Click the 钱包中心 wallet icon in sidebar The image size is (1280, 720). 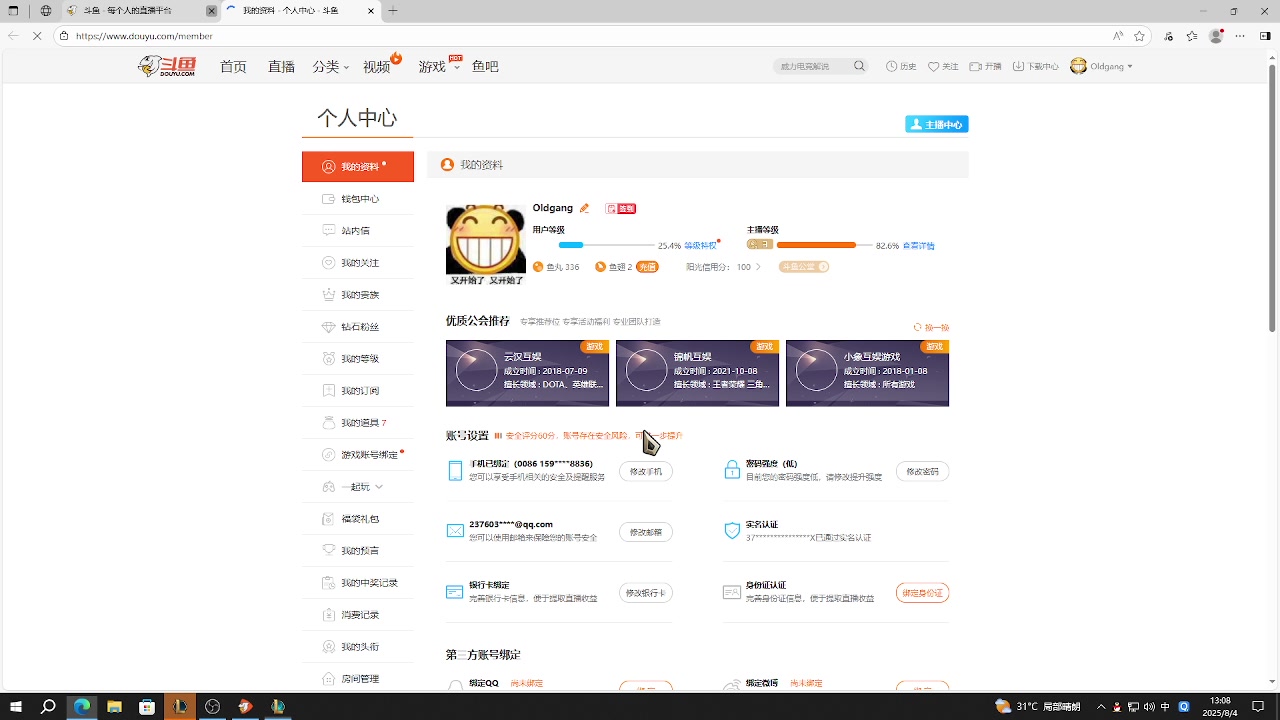pos(329,199)
